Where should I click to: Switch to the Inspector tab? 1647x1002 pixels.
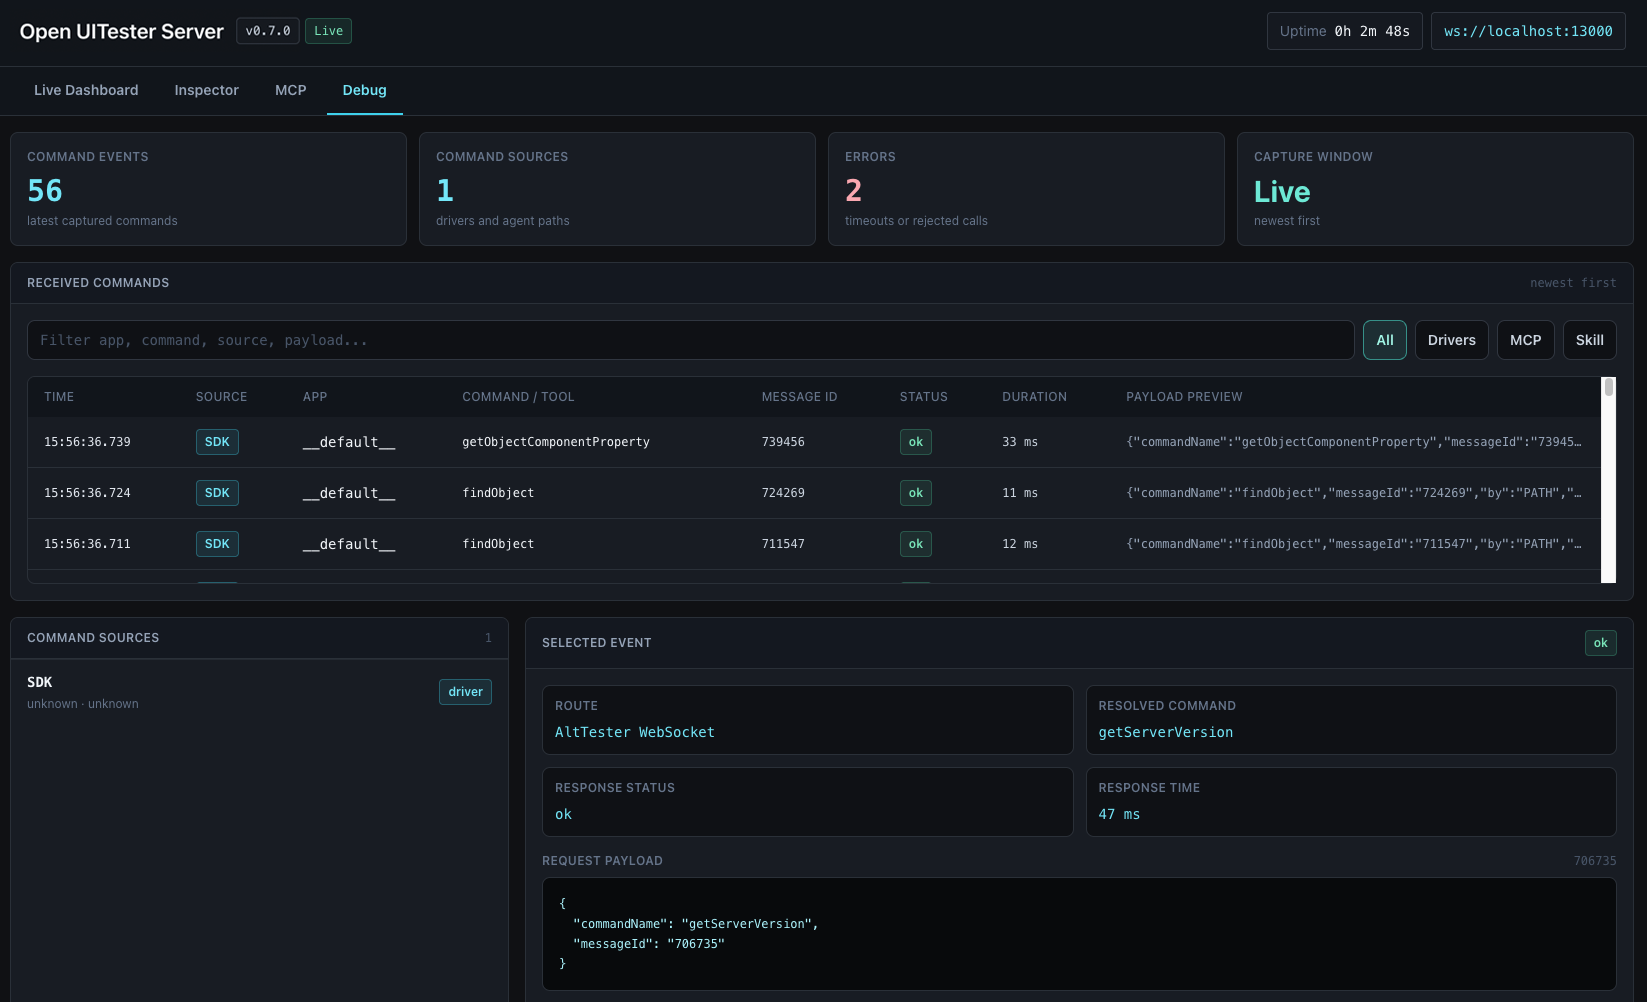206,90
